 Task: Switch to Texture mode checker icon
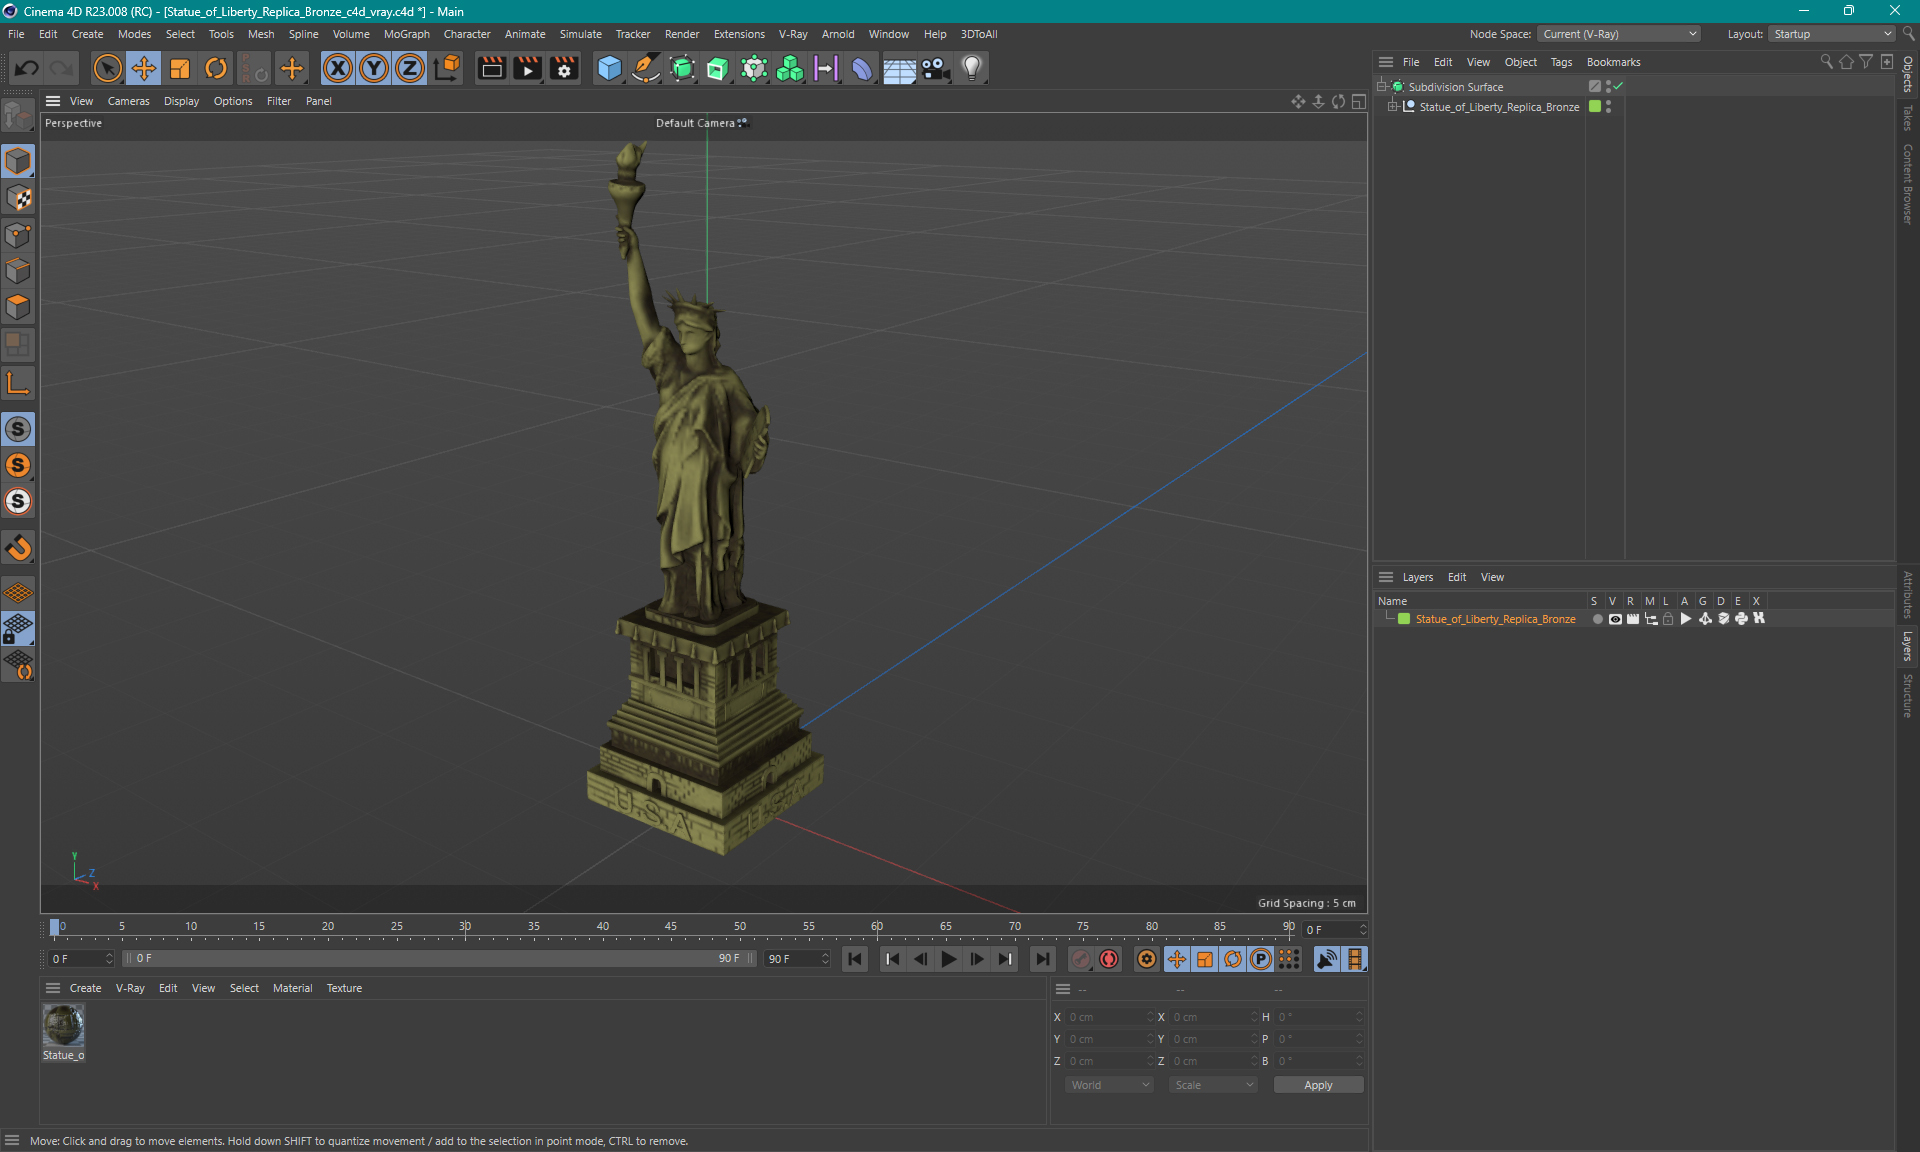click(18, 198)
